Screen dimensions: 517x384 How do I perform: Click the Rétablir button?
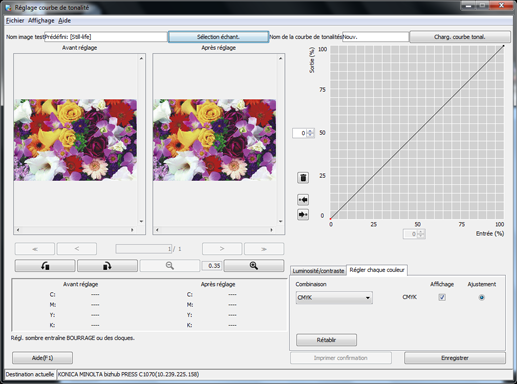point(326,340)
